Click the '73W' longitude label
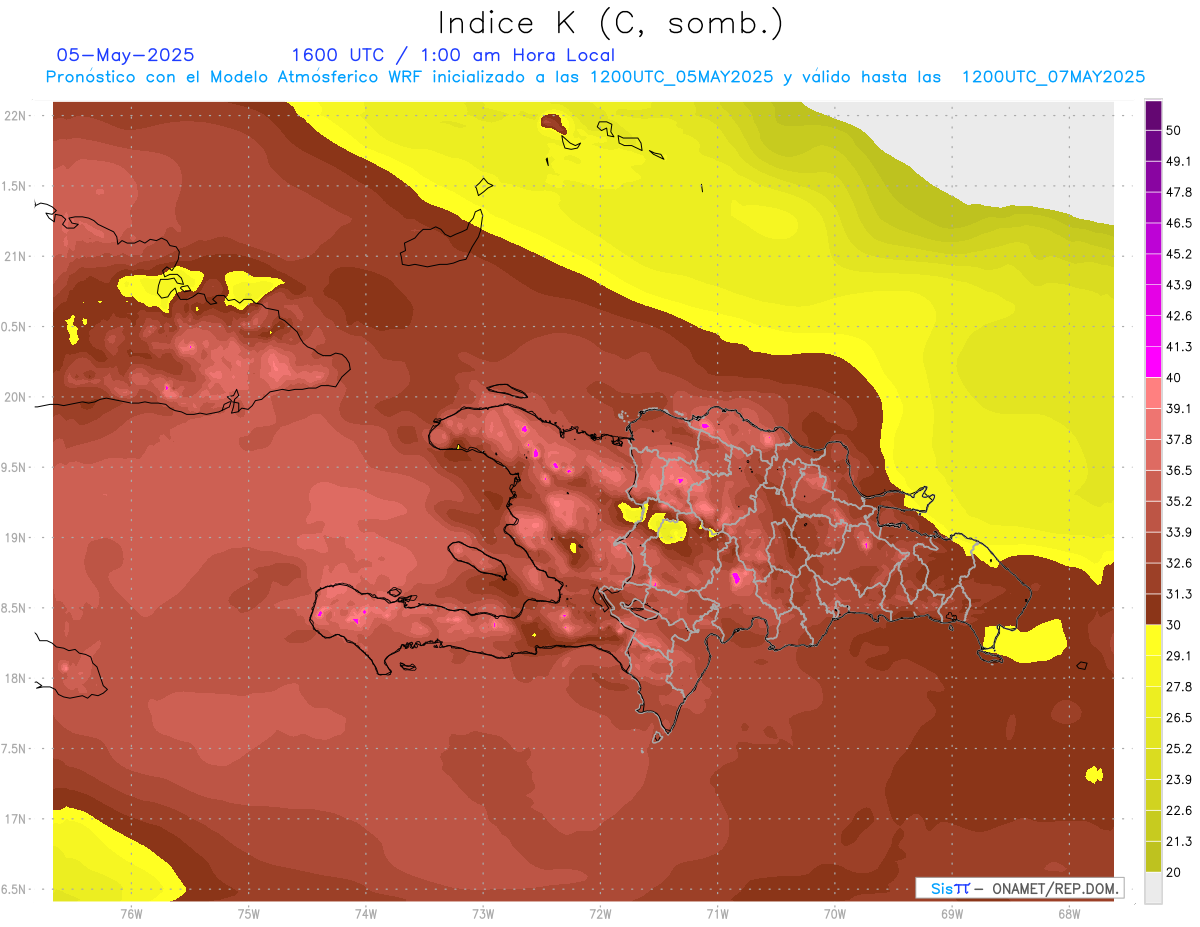The height and width of the screenshot is (927, 1200). (x=483, y=913)
